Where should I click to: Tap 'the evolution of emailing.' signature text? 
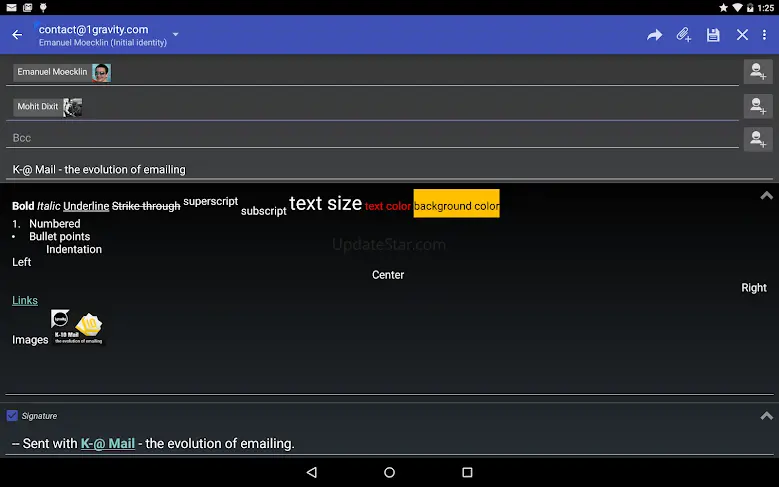point(220,443)
